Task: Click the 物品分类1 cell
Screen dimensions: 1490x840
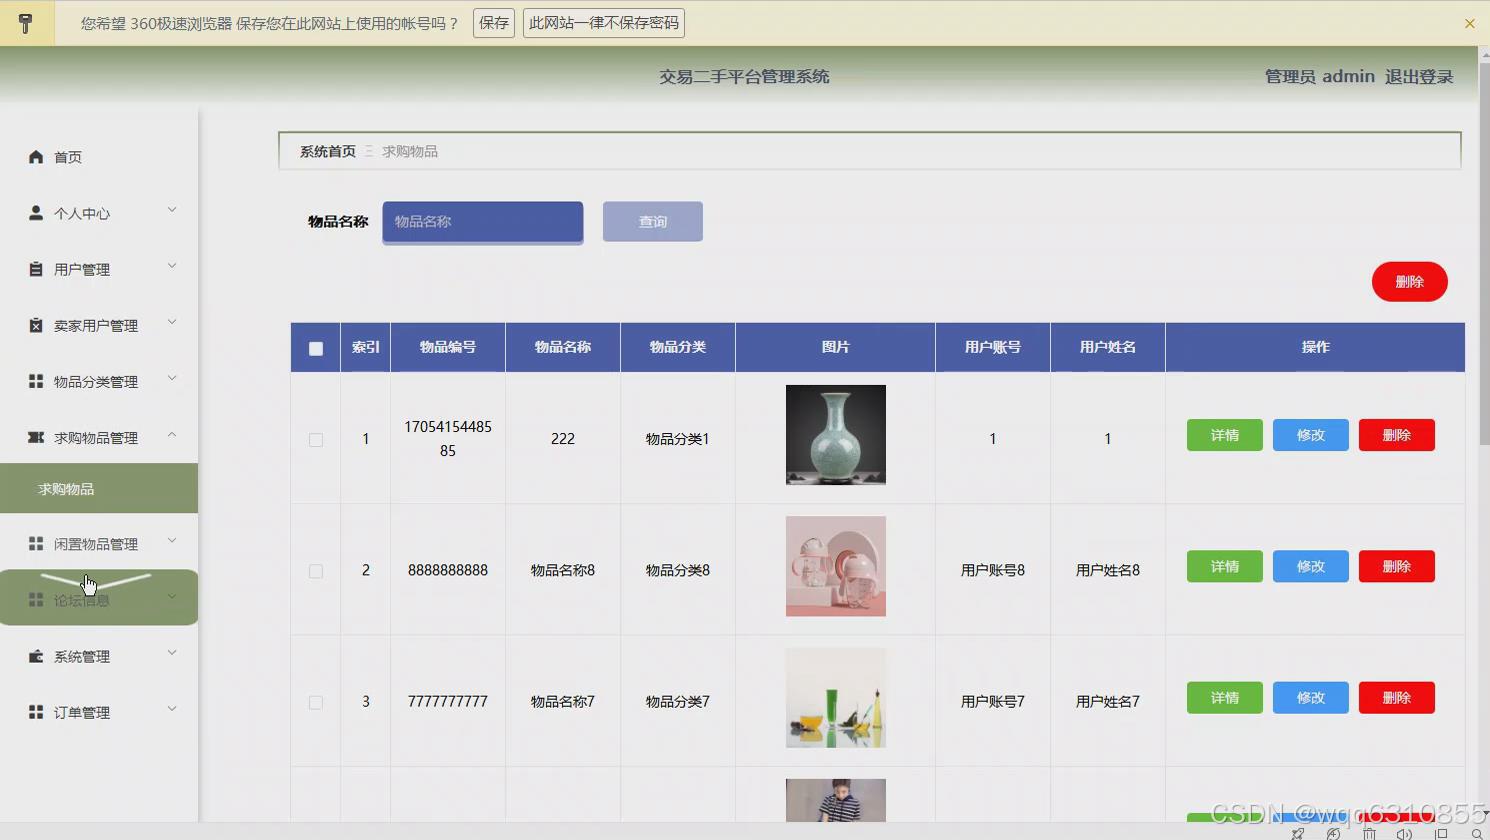Action: point(678,439)
